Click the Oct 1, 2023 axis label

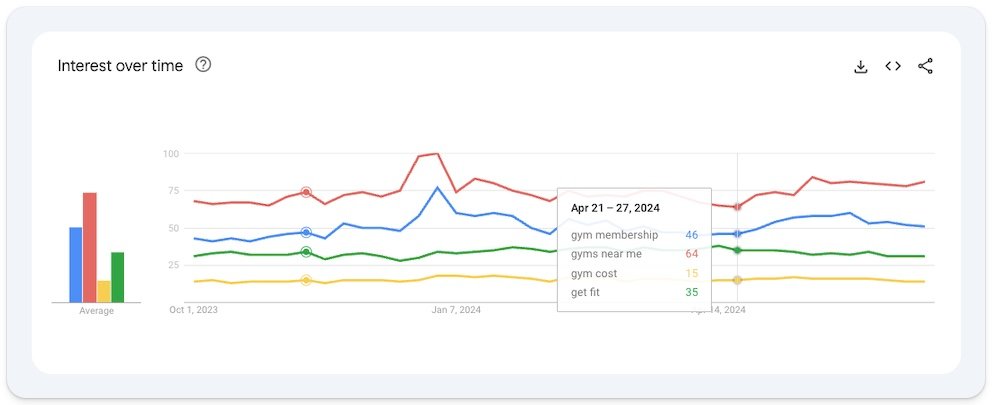(193, 310)
